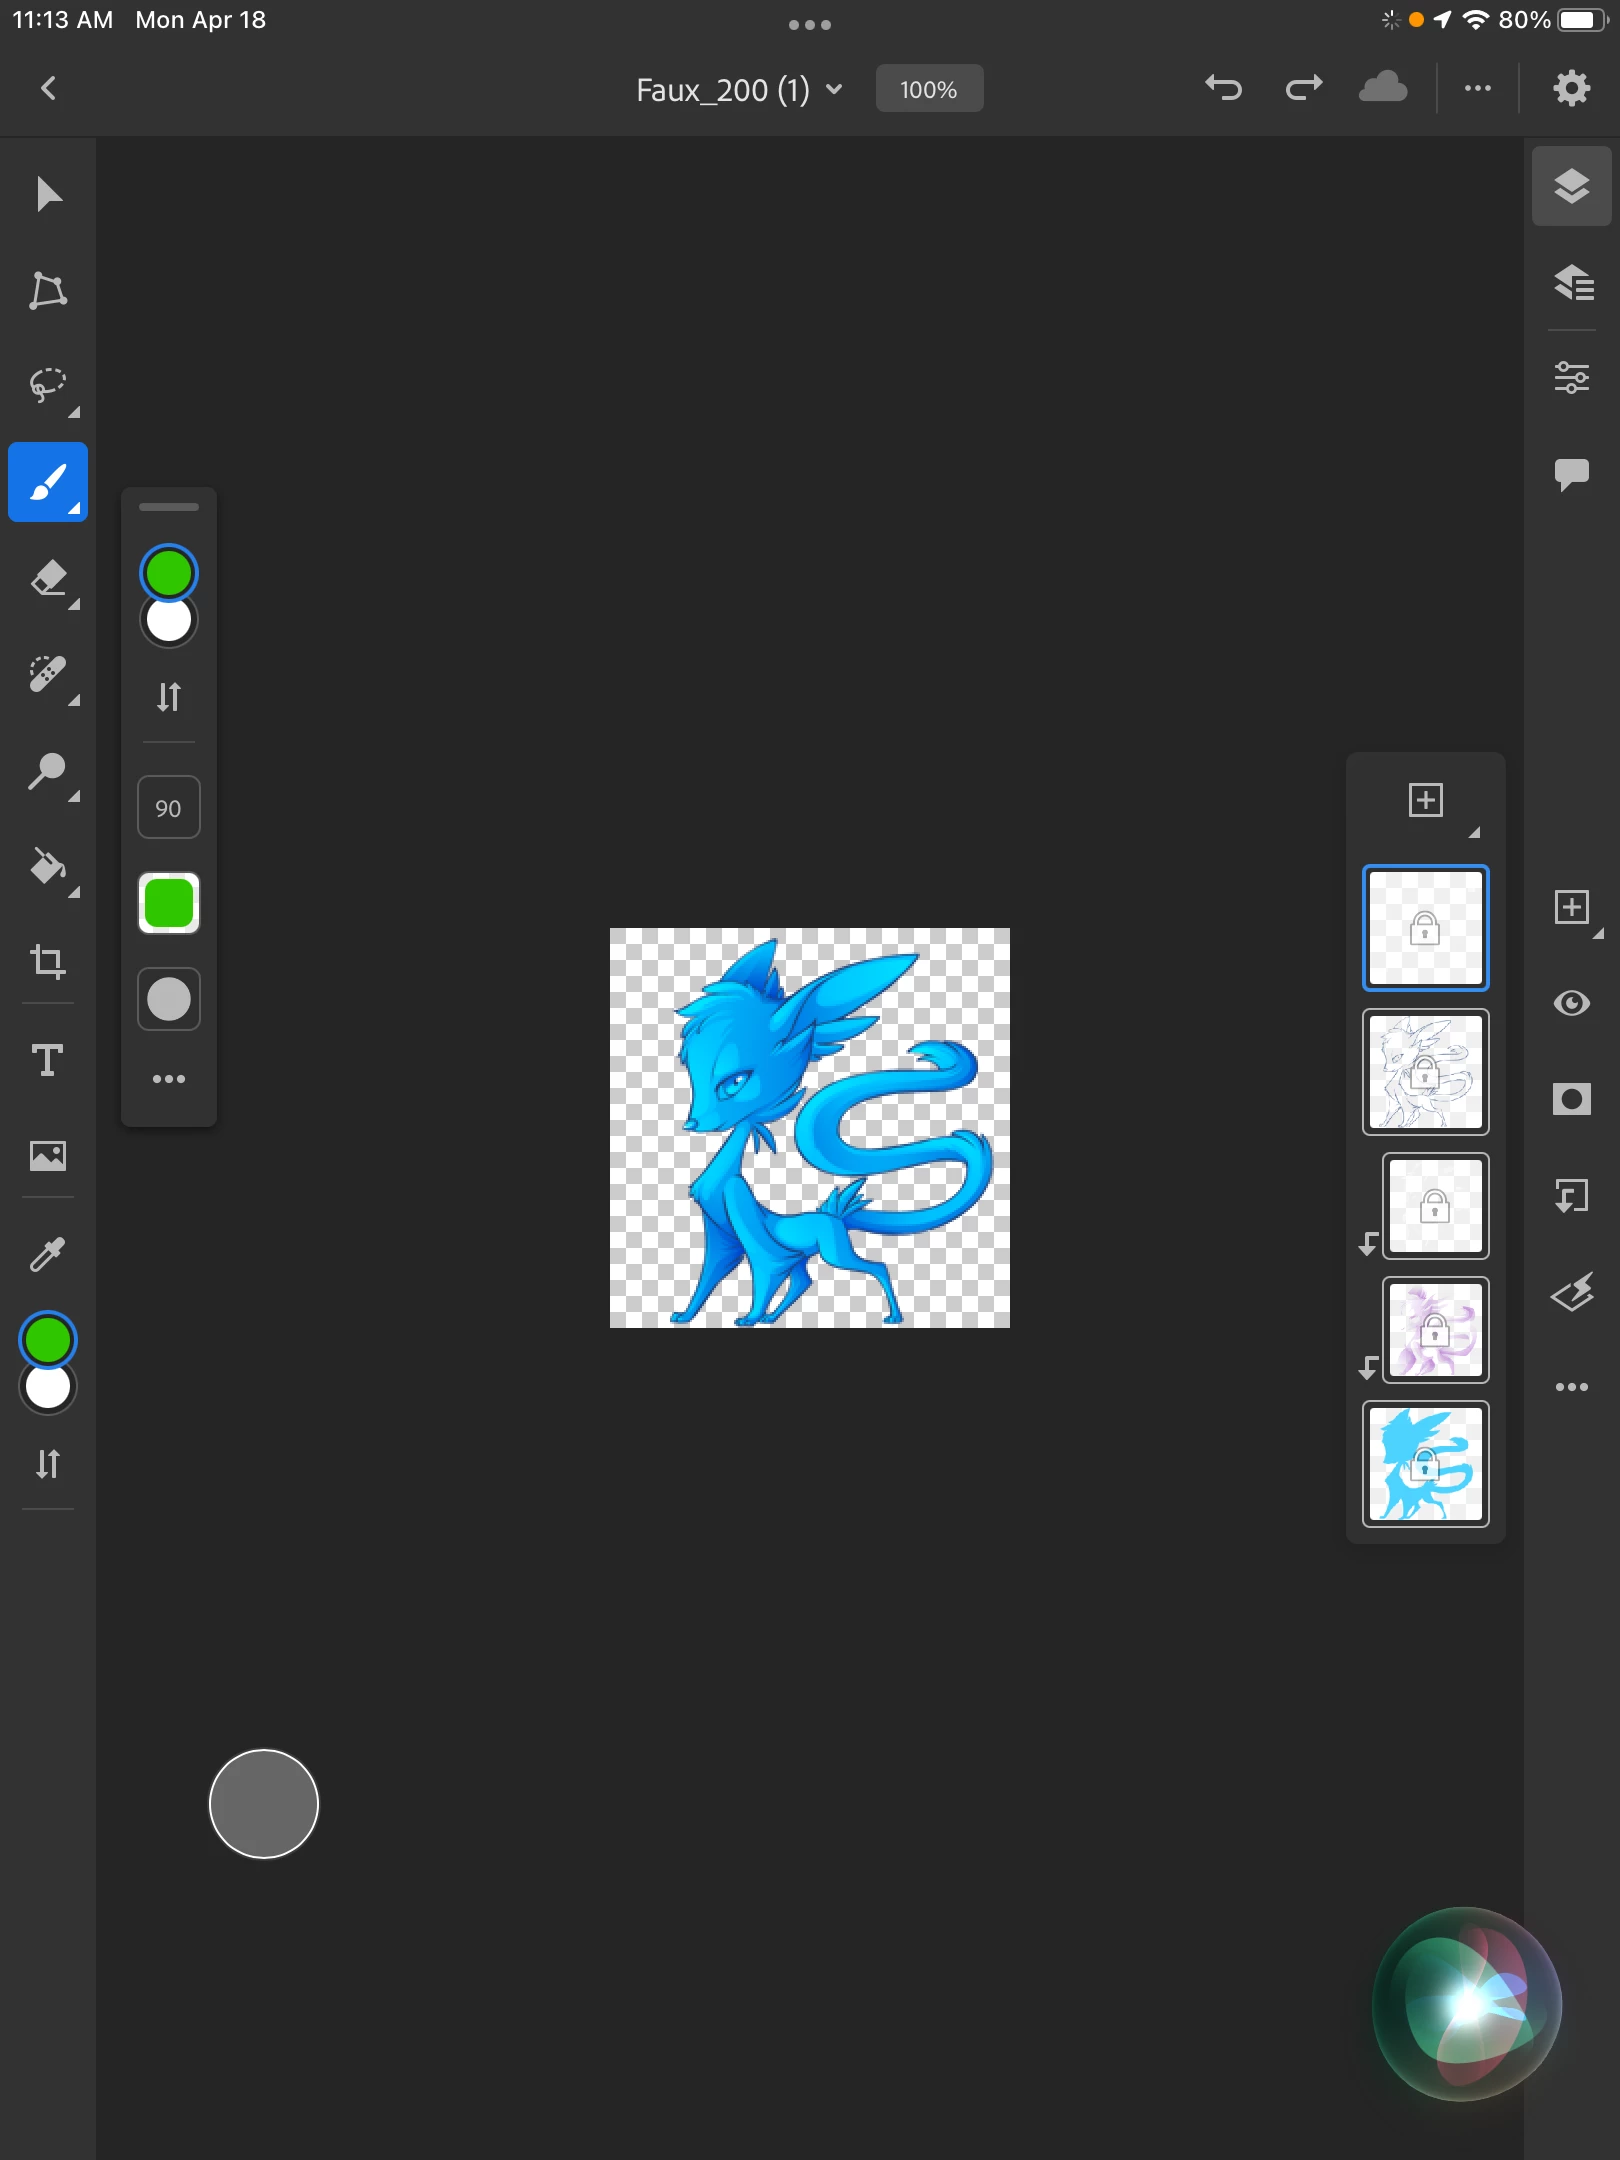Grab the brush options panel handle
The width and height of the screenshot is (1620, 2160).
click(169, 507)
